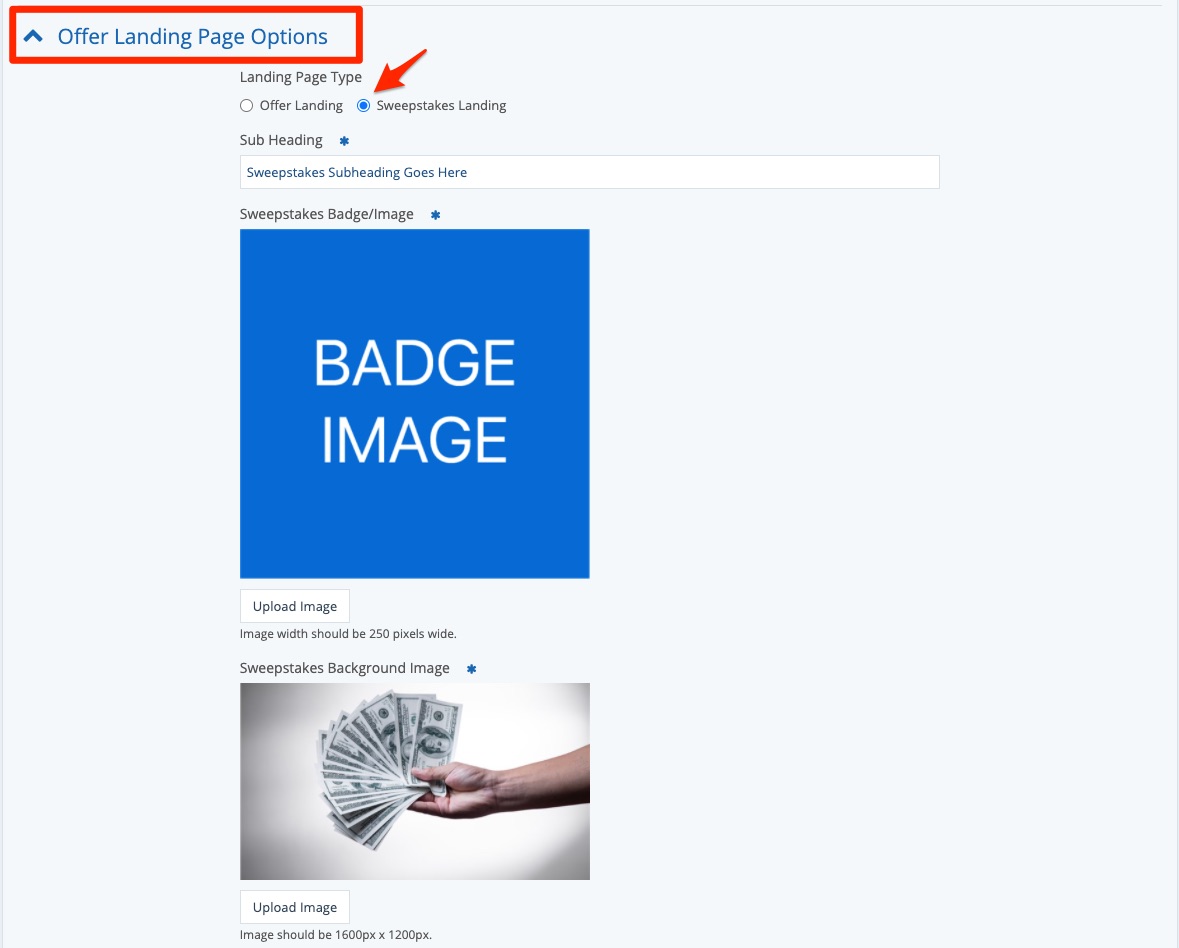Click the red arrow pointing at Sweepstakes Landing
The height and width of the screenshot is (948, 1179).
tap(401, 68)
